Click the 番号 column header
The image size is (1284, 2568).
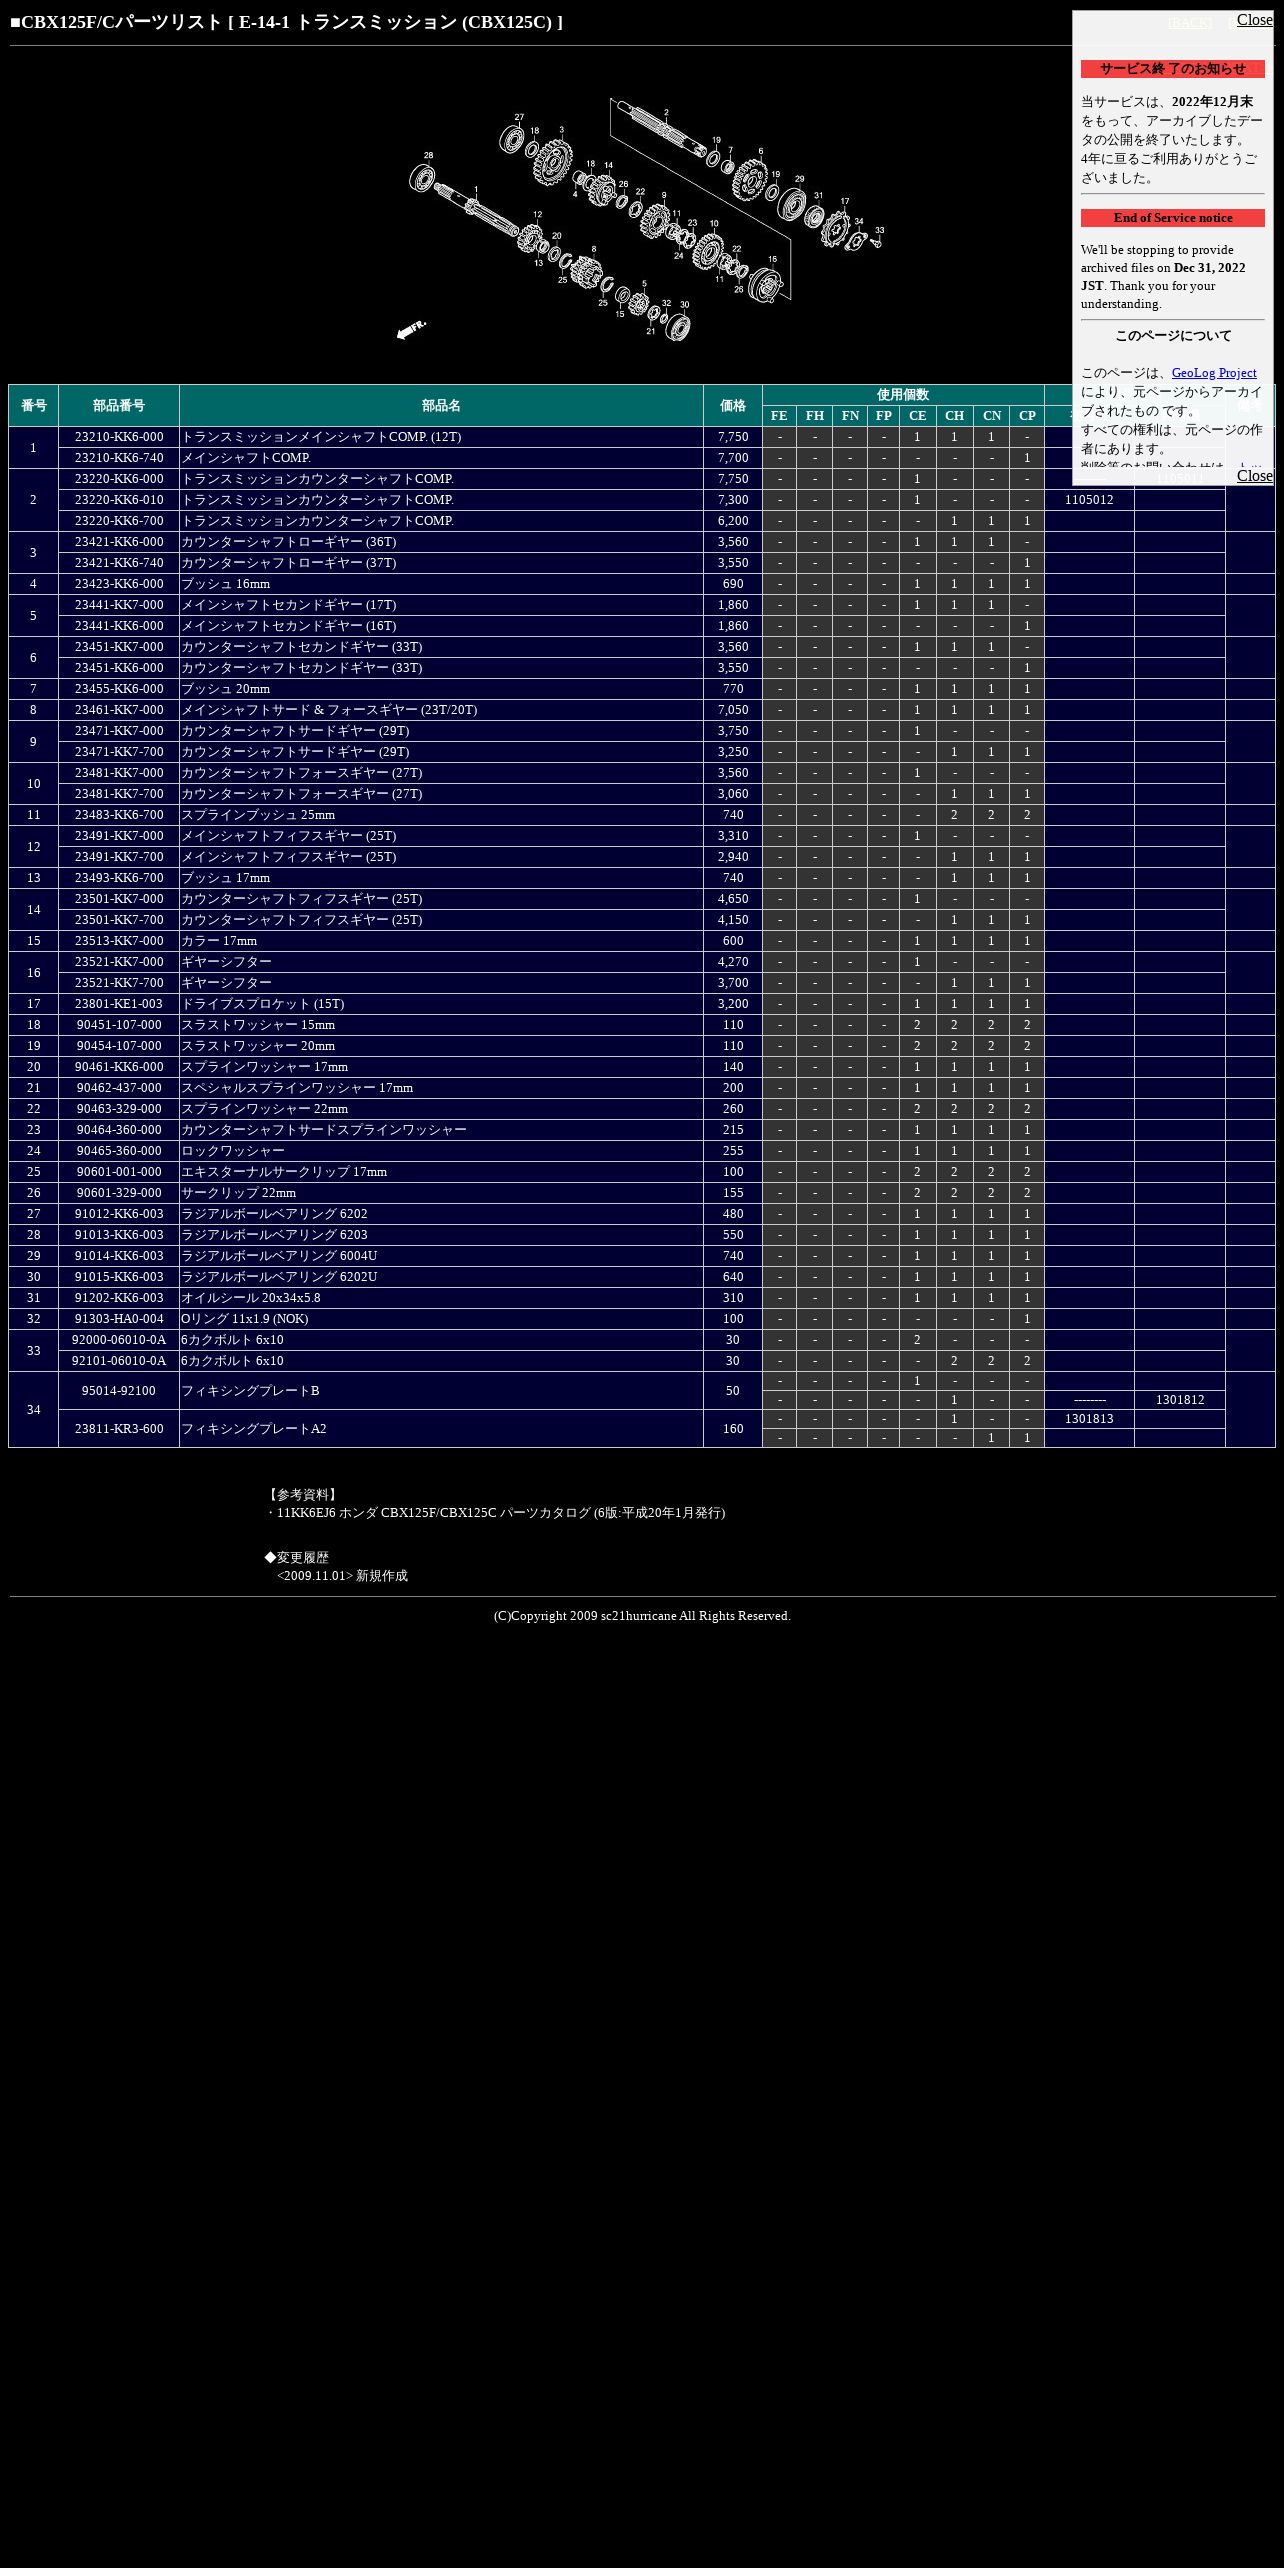click(x=33, y=406)
